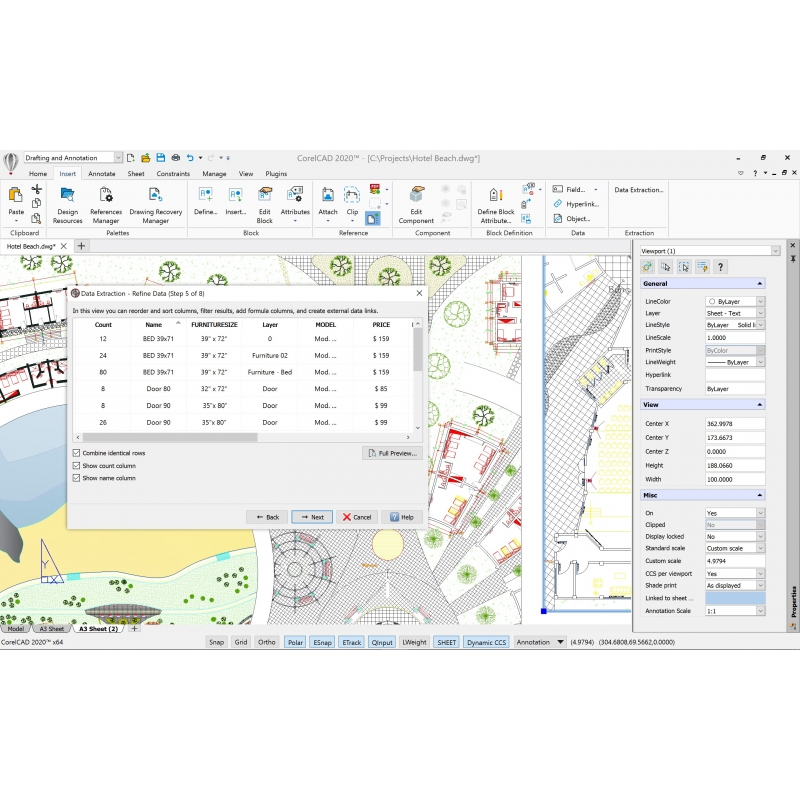The height and width of the screenshot is (800, 800).
Task: Click the Attributes icon in Block group
Action: (x=295, y=194)
